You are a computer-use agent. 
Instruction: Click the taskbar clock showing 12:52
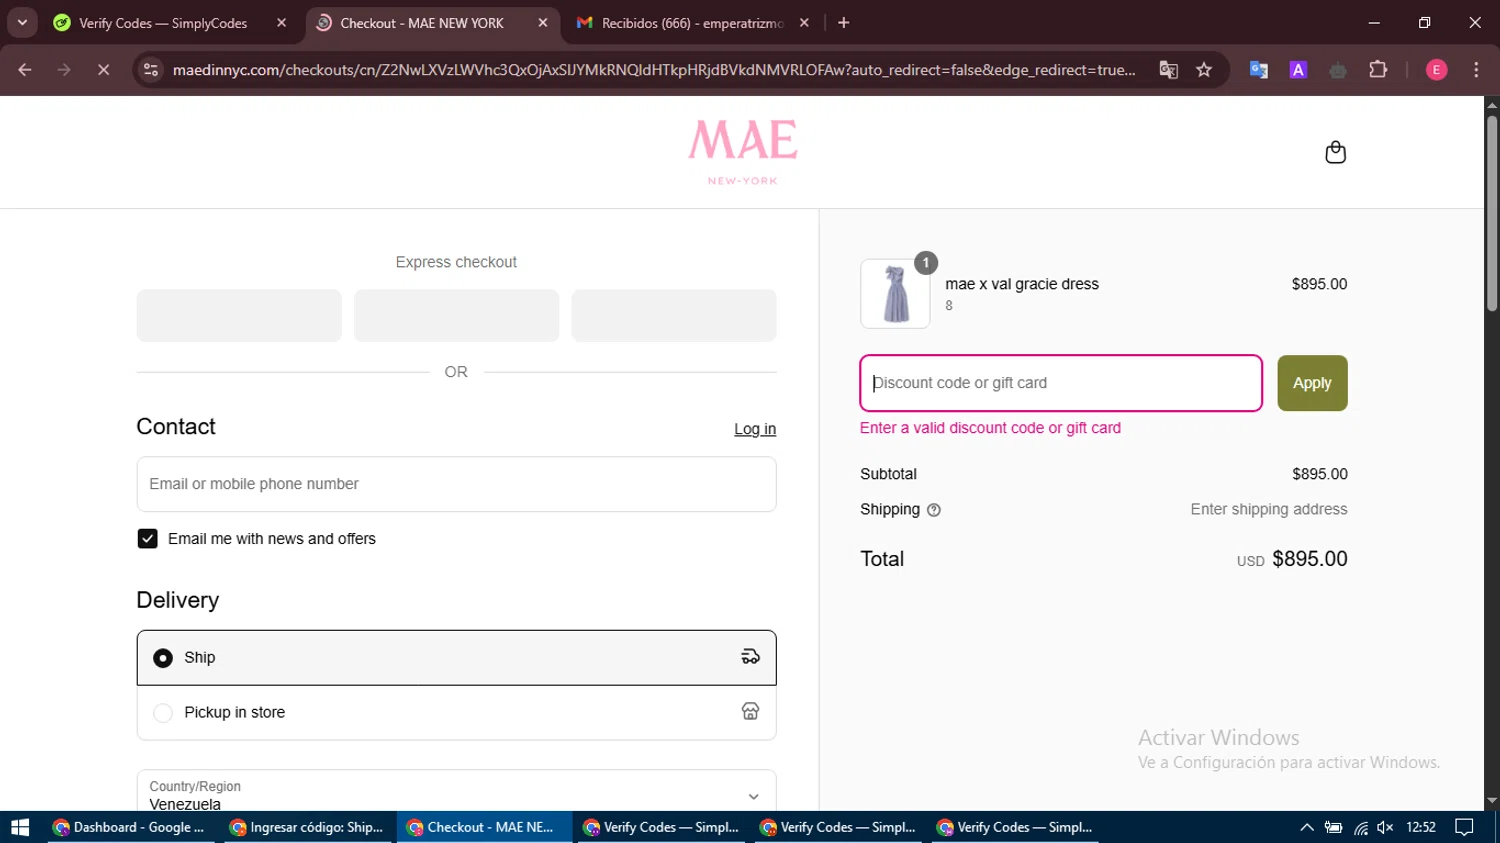1421,827
